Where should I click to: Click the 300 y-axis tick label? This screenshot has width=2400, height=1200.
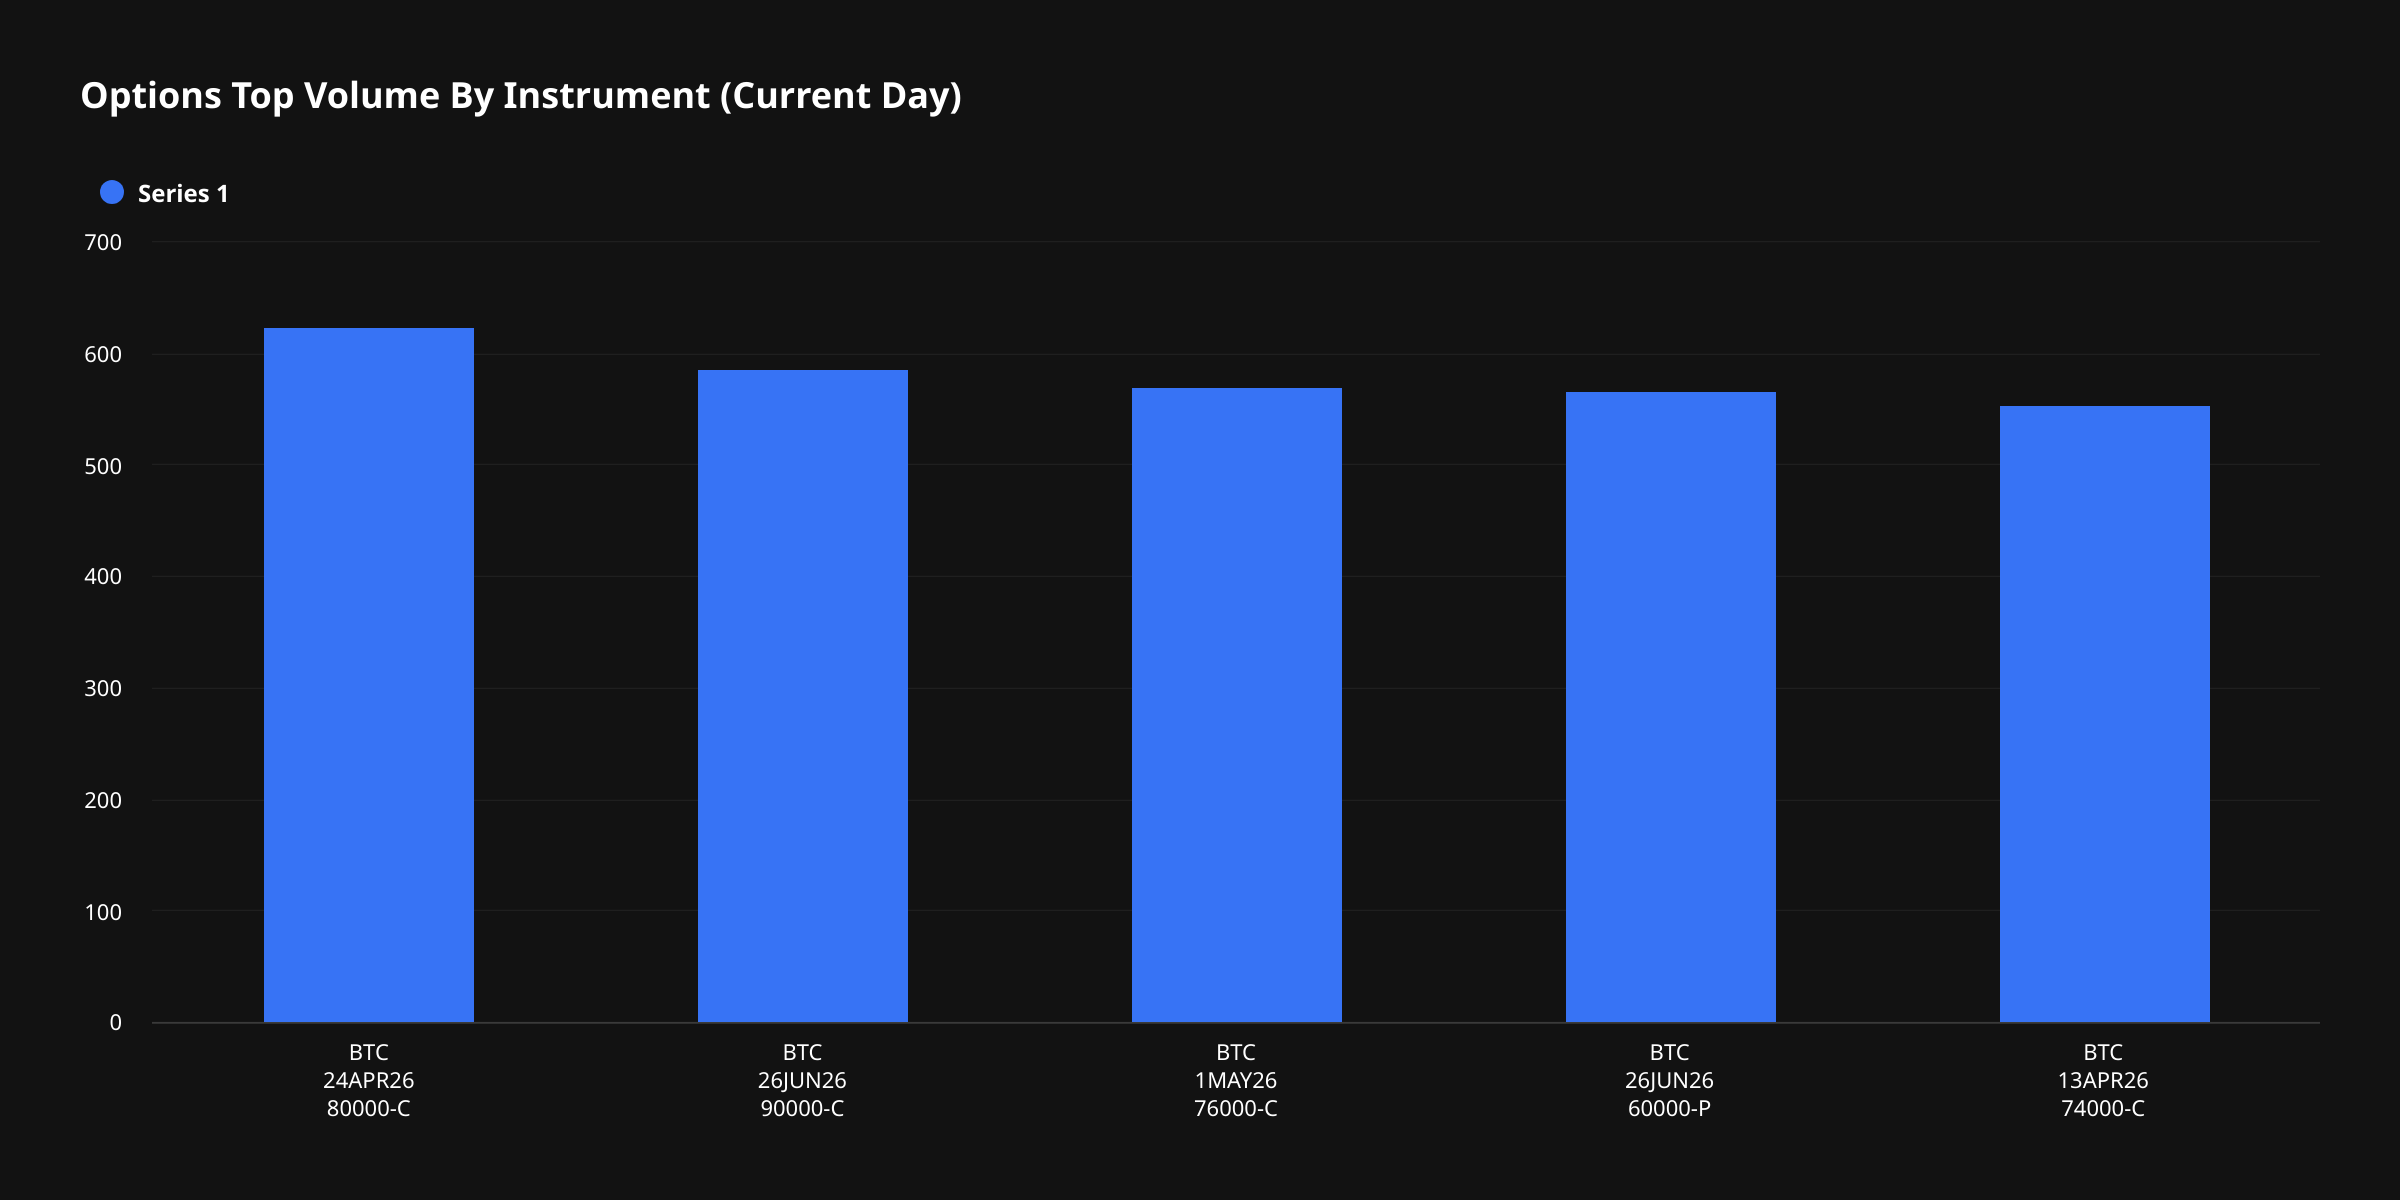click(x=103, y=689)
